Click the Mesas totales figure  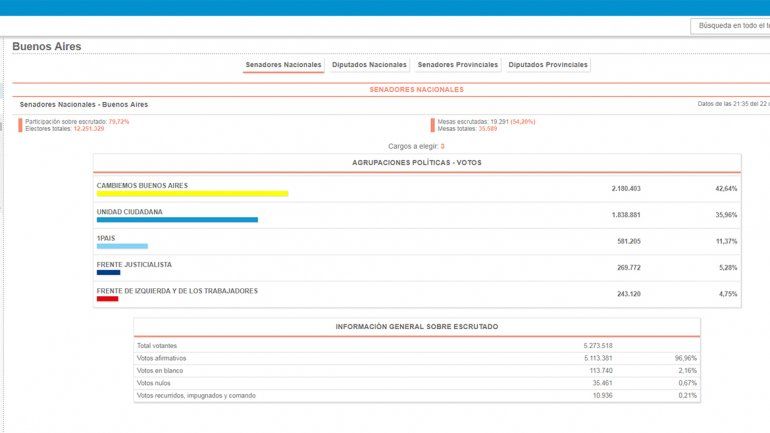tap(488, 129)
